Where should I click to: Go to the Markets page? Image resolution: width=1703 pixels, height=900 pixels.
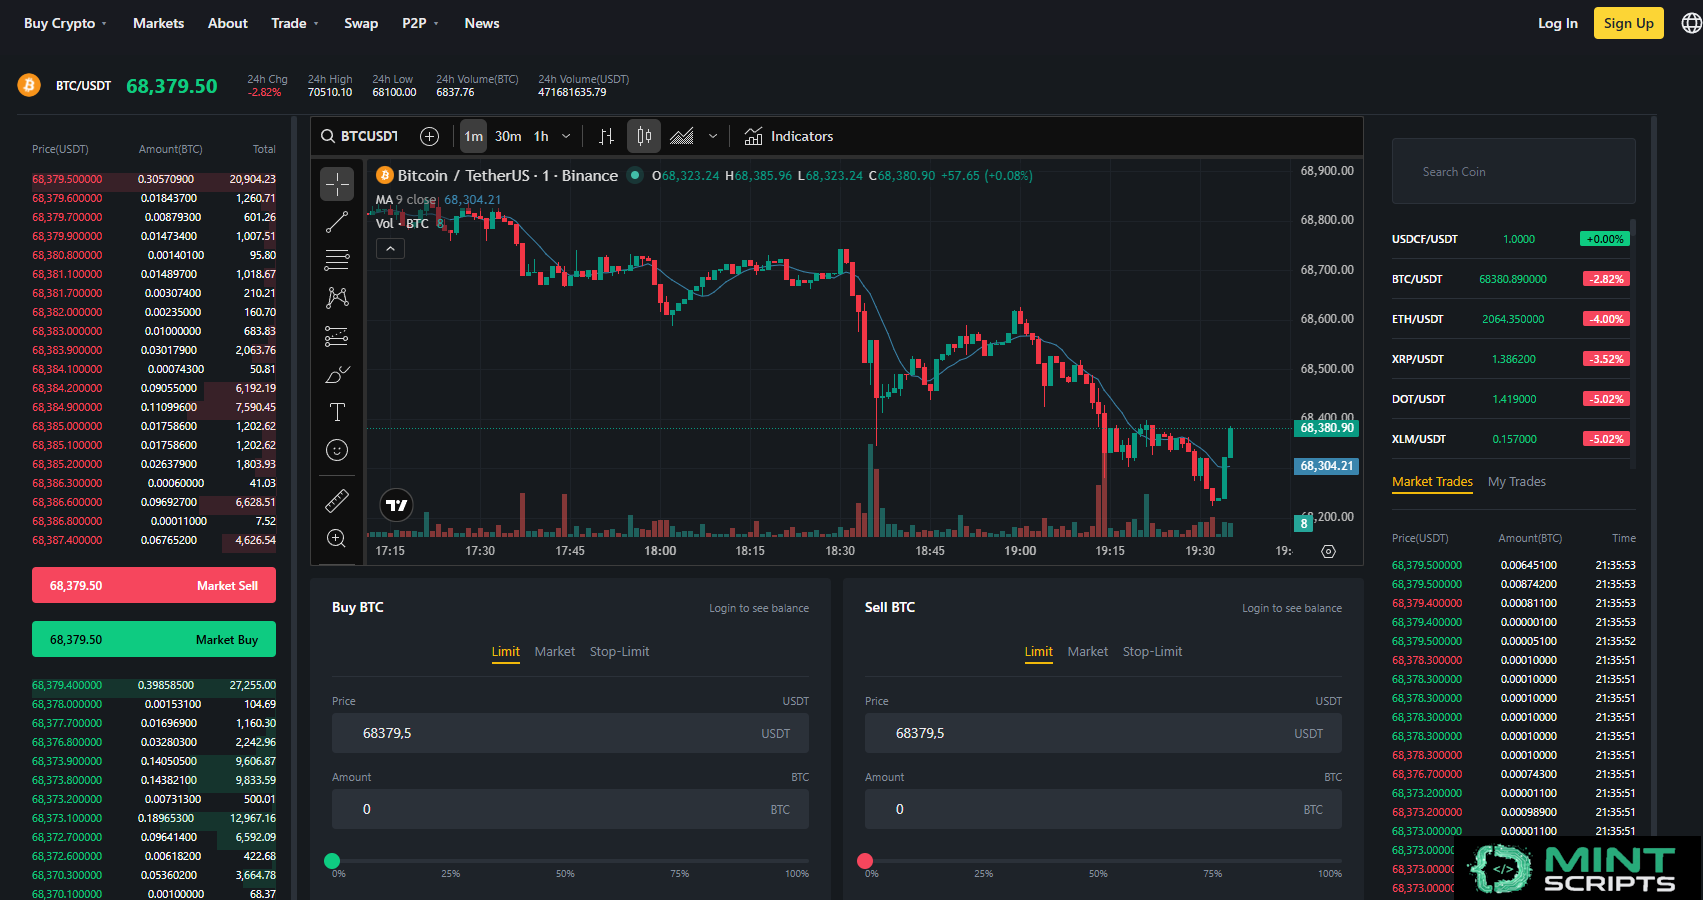tap(158, 23)
